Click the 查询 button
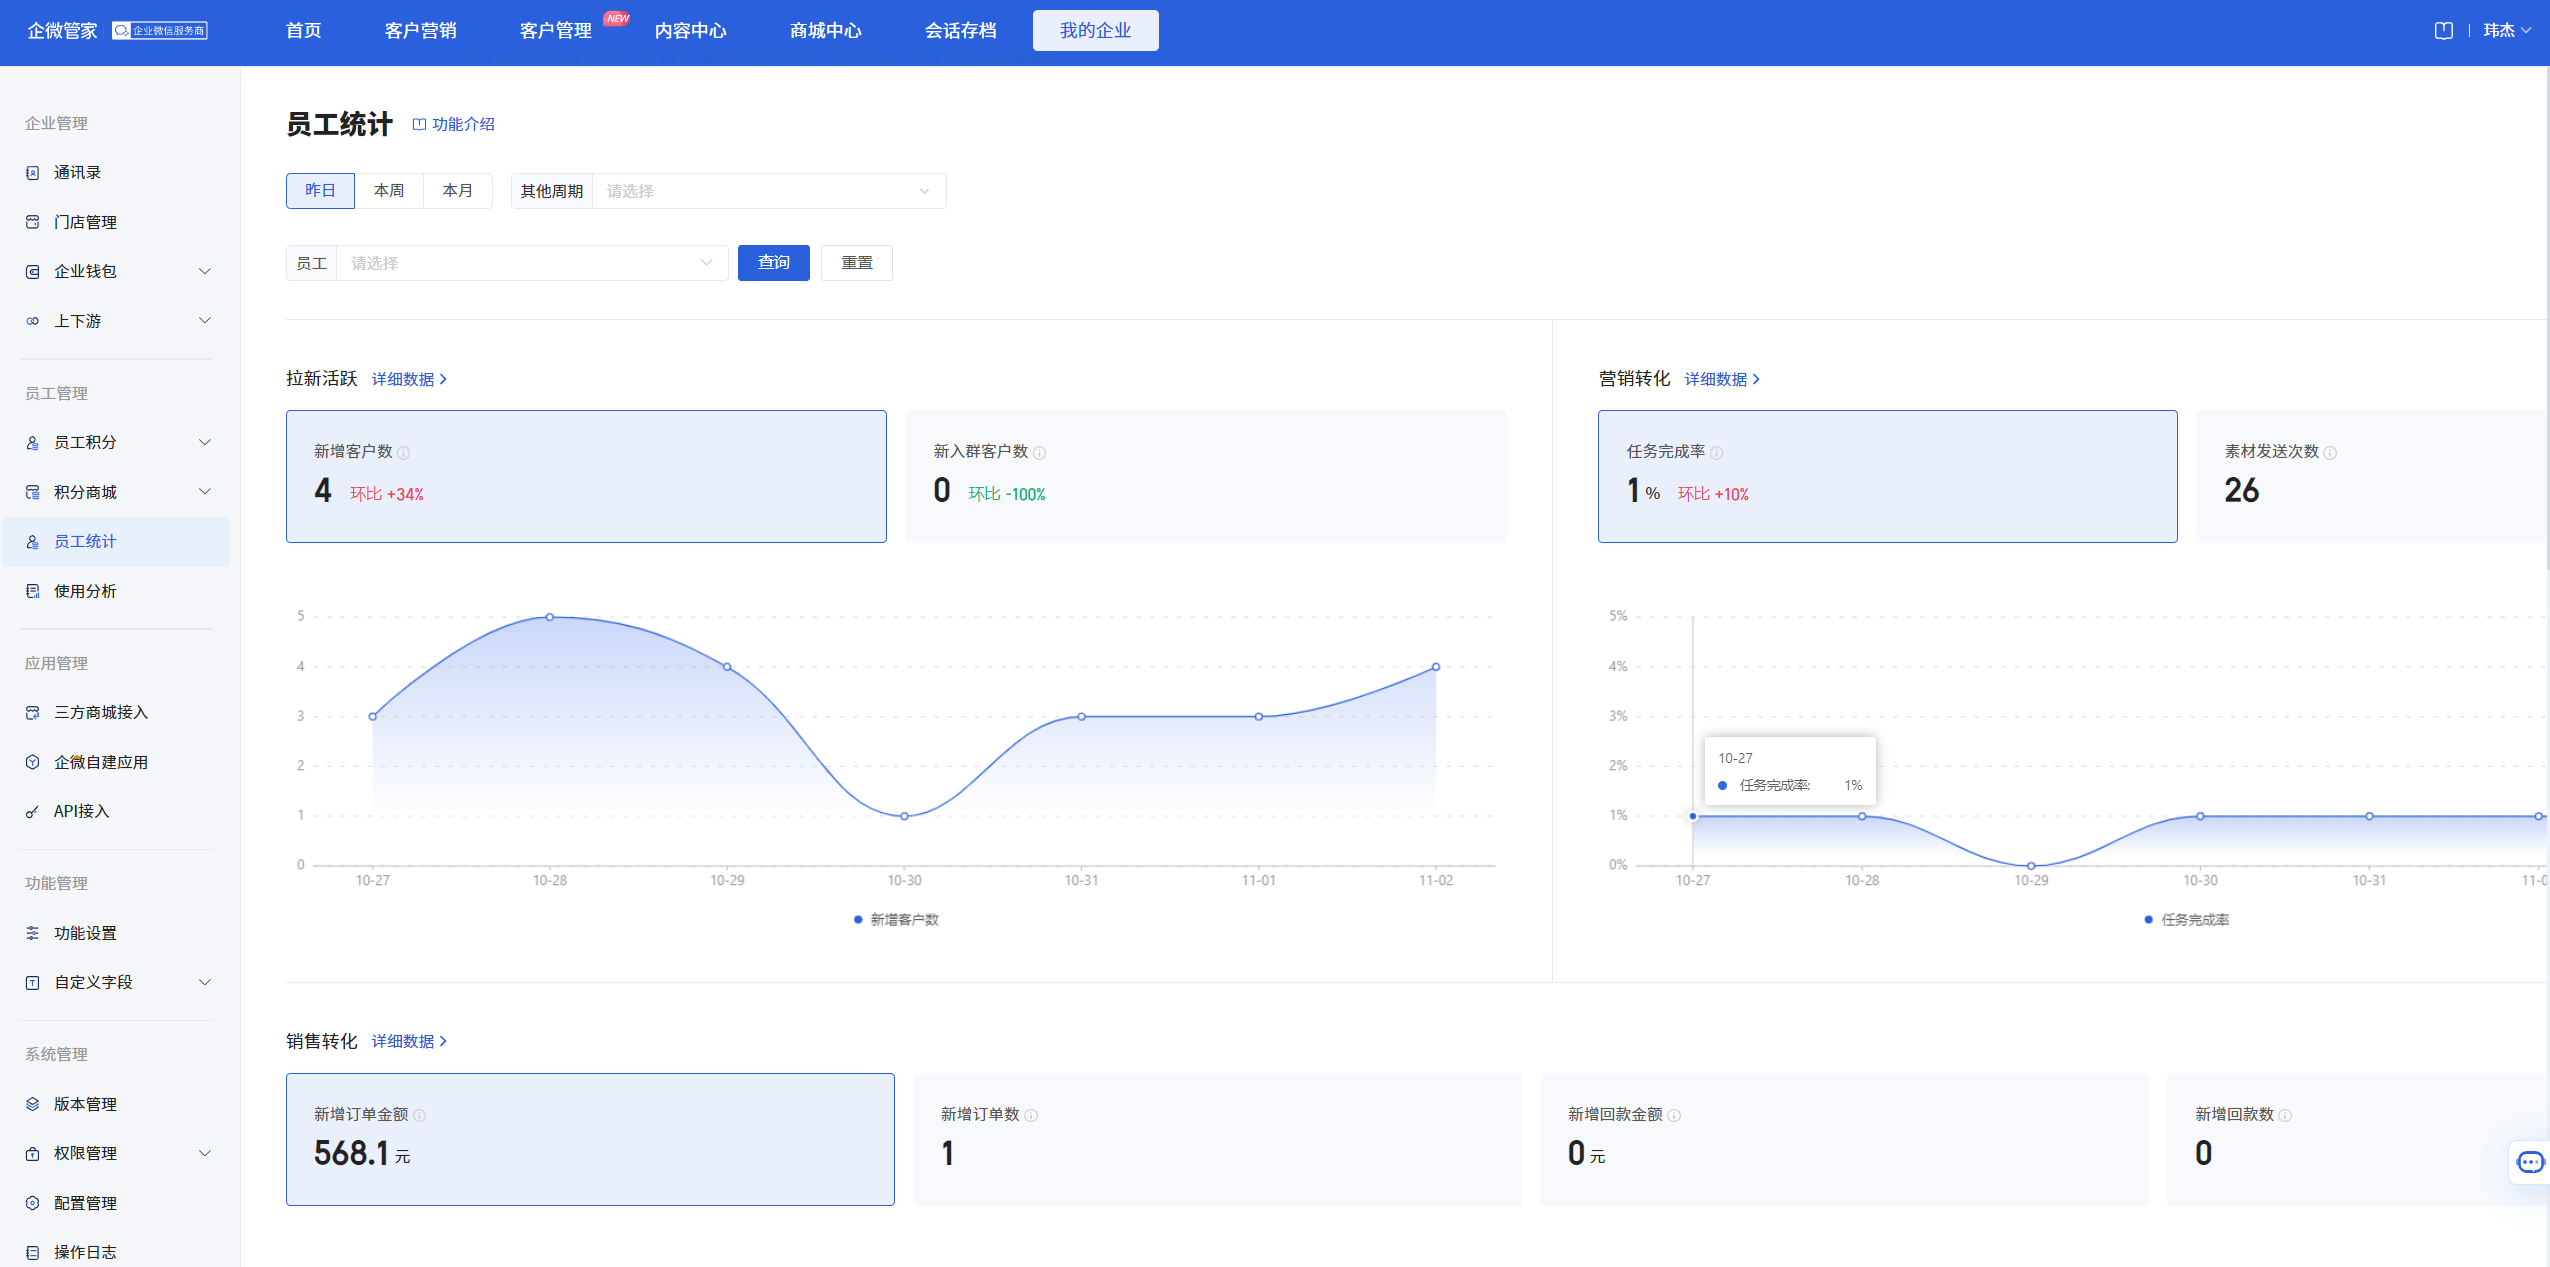 (774, 263)
